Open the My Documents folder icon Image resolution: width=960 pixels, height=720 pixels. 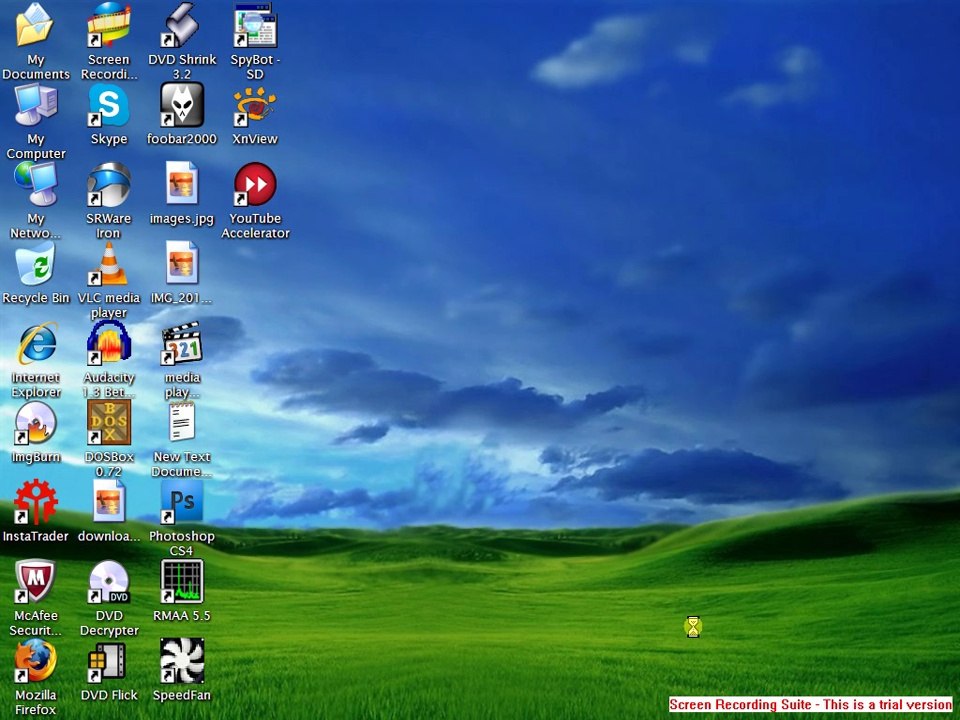click(36, 24)
